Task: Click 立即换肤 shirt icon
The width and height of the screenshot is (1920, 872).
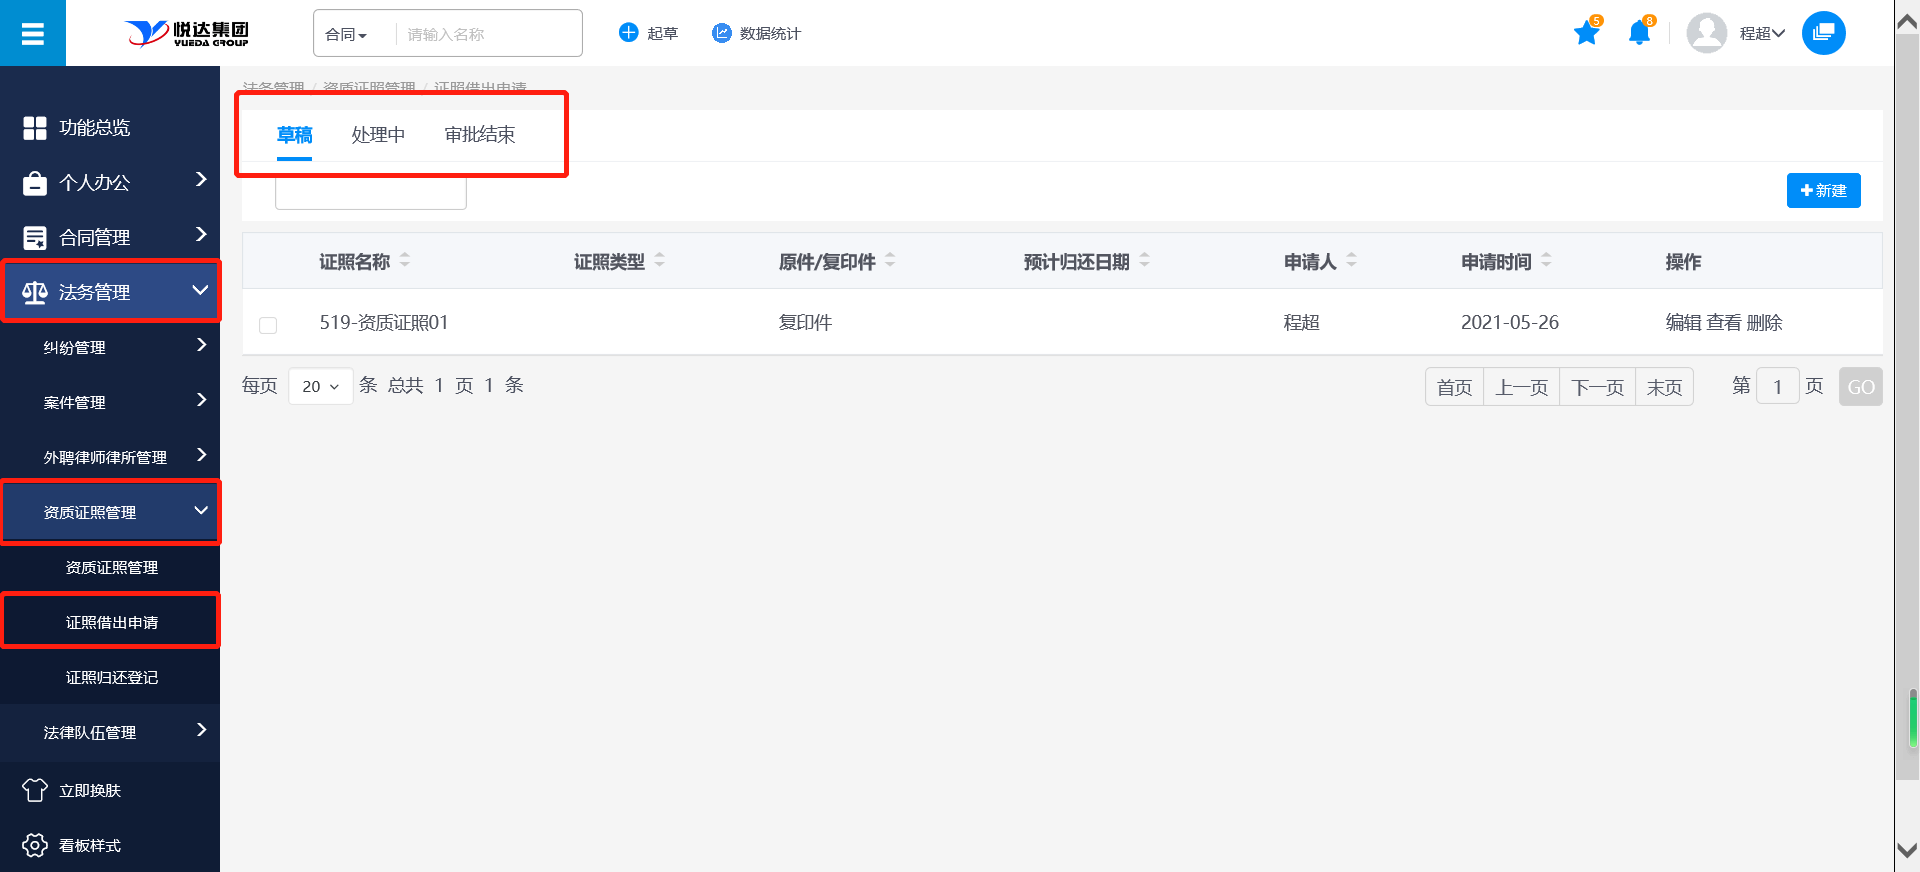Action: 35,790
